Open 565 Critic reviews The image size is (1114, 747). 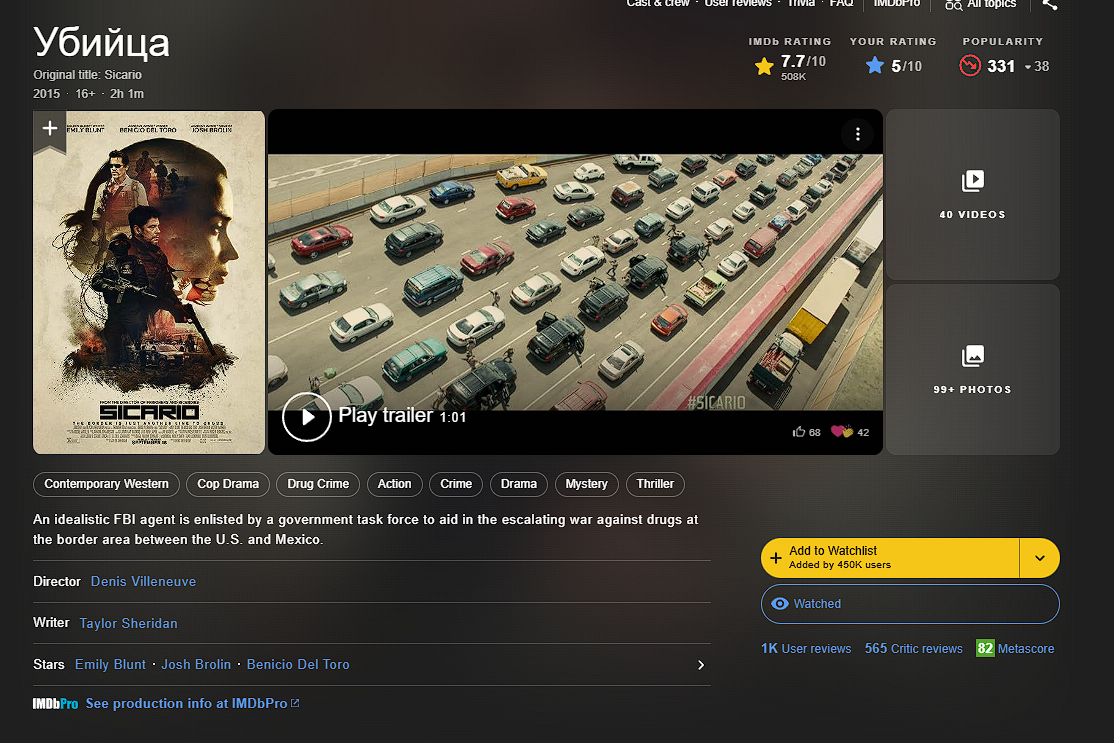point(914,649)
